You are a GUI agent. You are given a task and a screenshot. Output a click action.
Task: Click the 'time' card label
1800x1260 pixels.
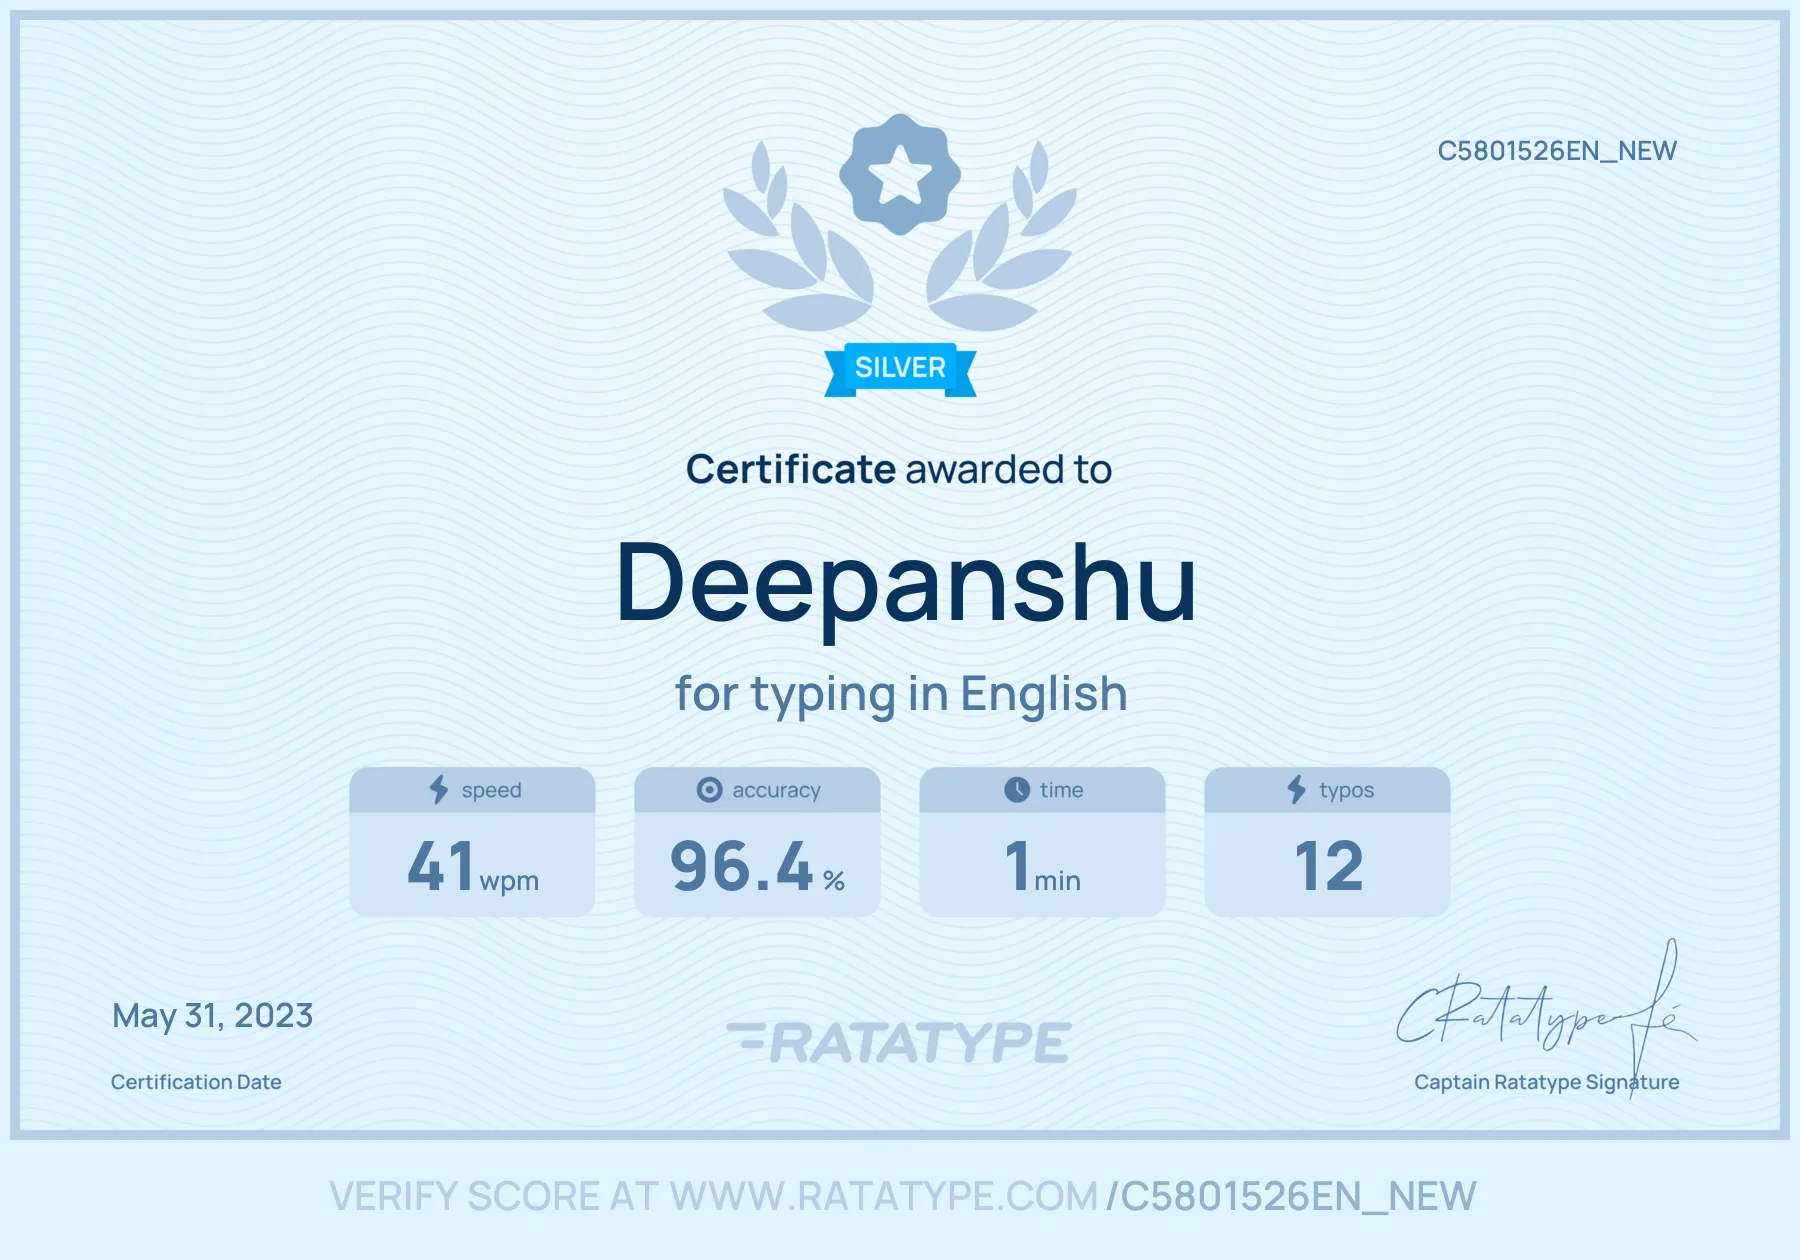pyautogui.click(x=1061, y=790)
